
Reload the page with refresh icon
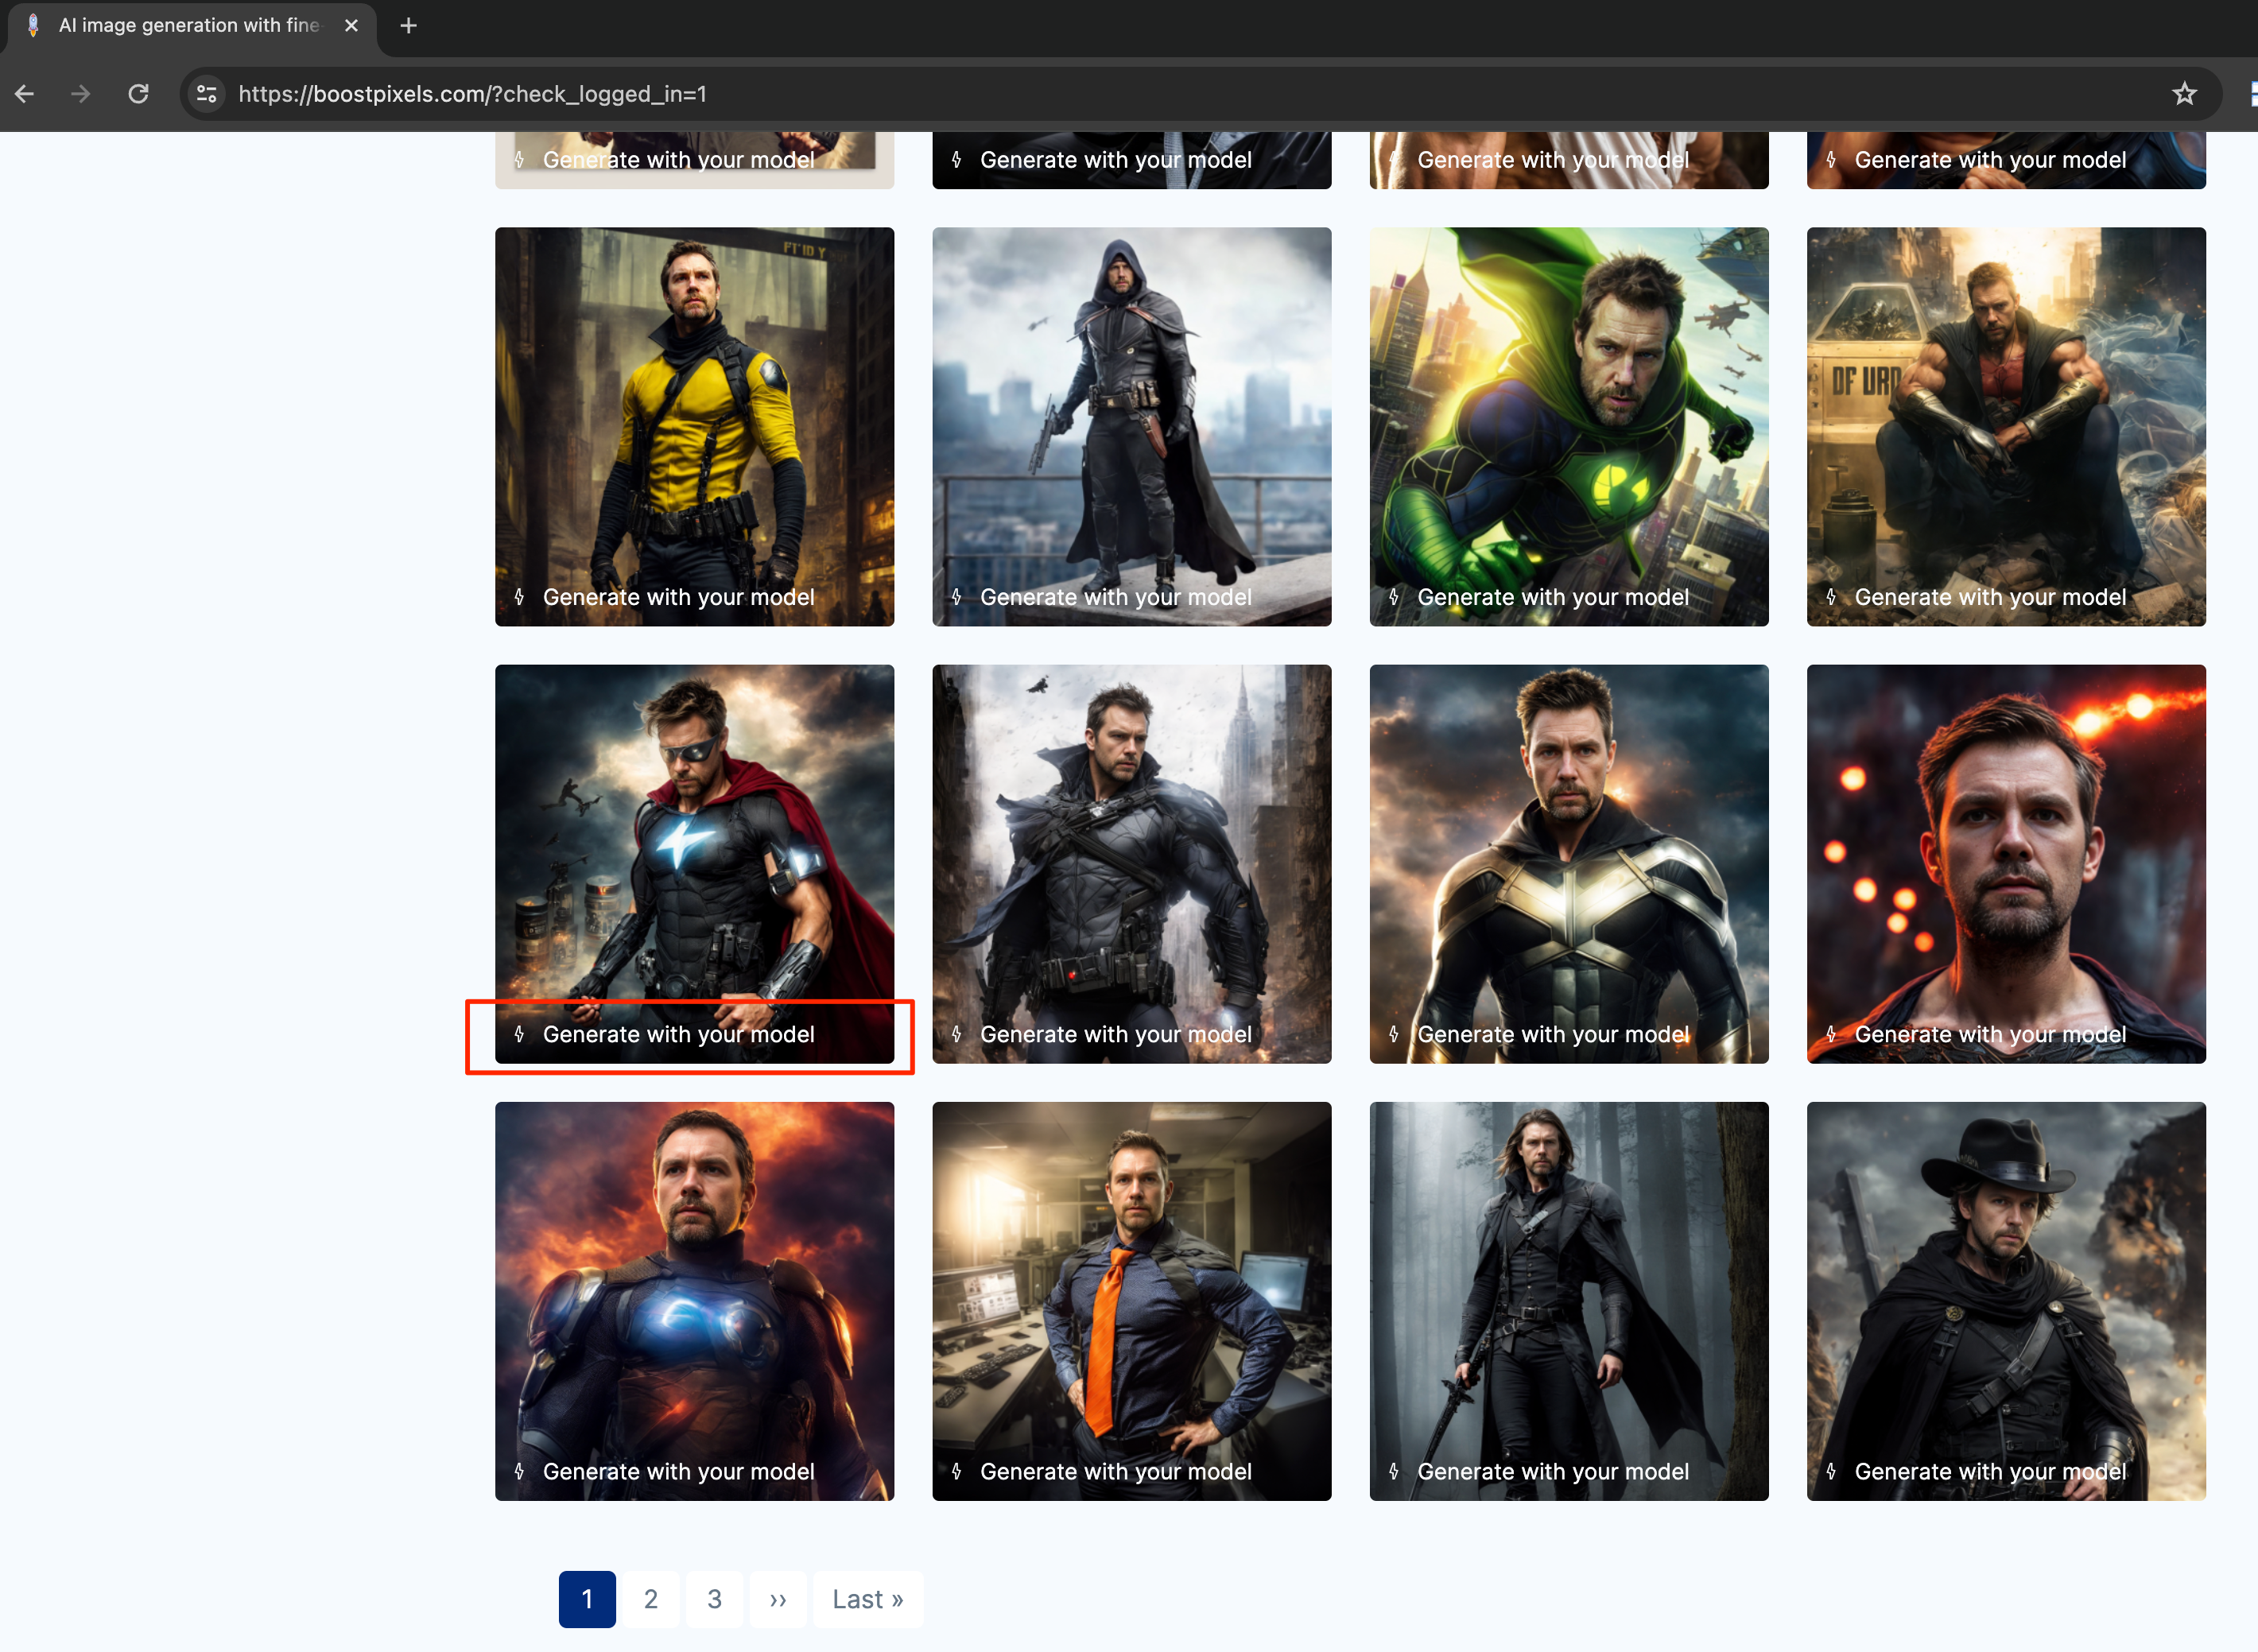pos(138,94)
